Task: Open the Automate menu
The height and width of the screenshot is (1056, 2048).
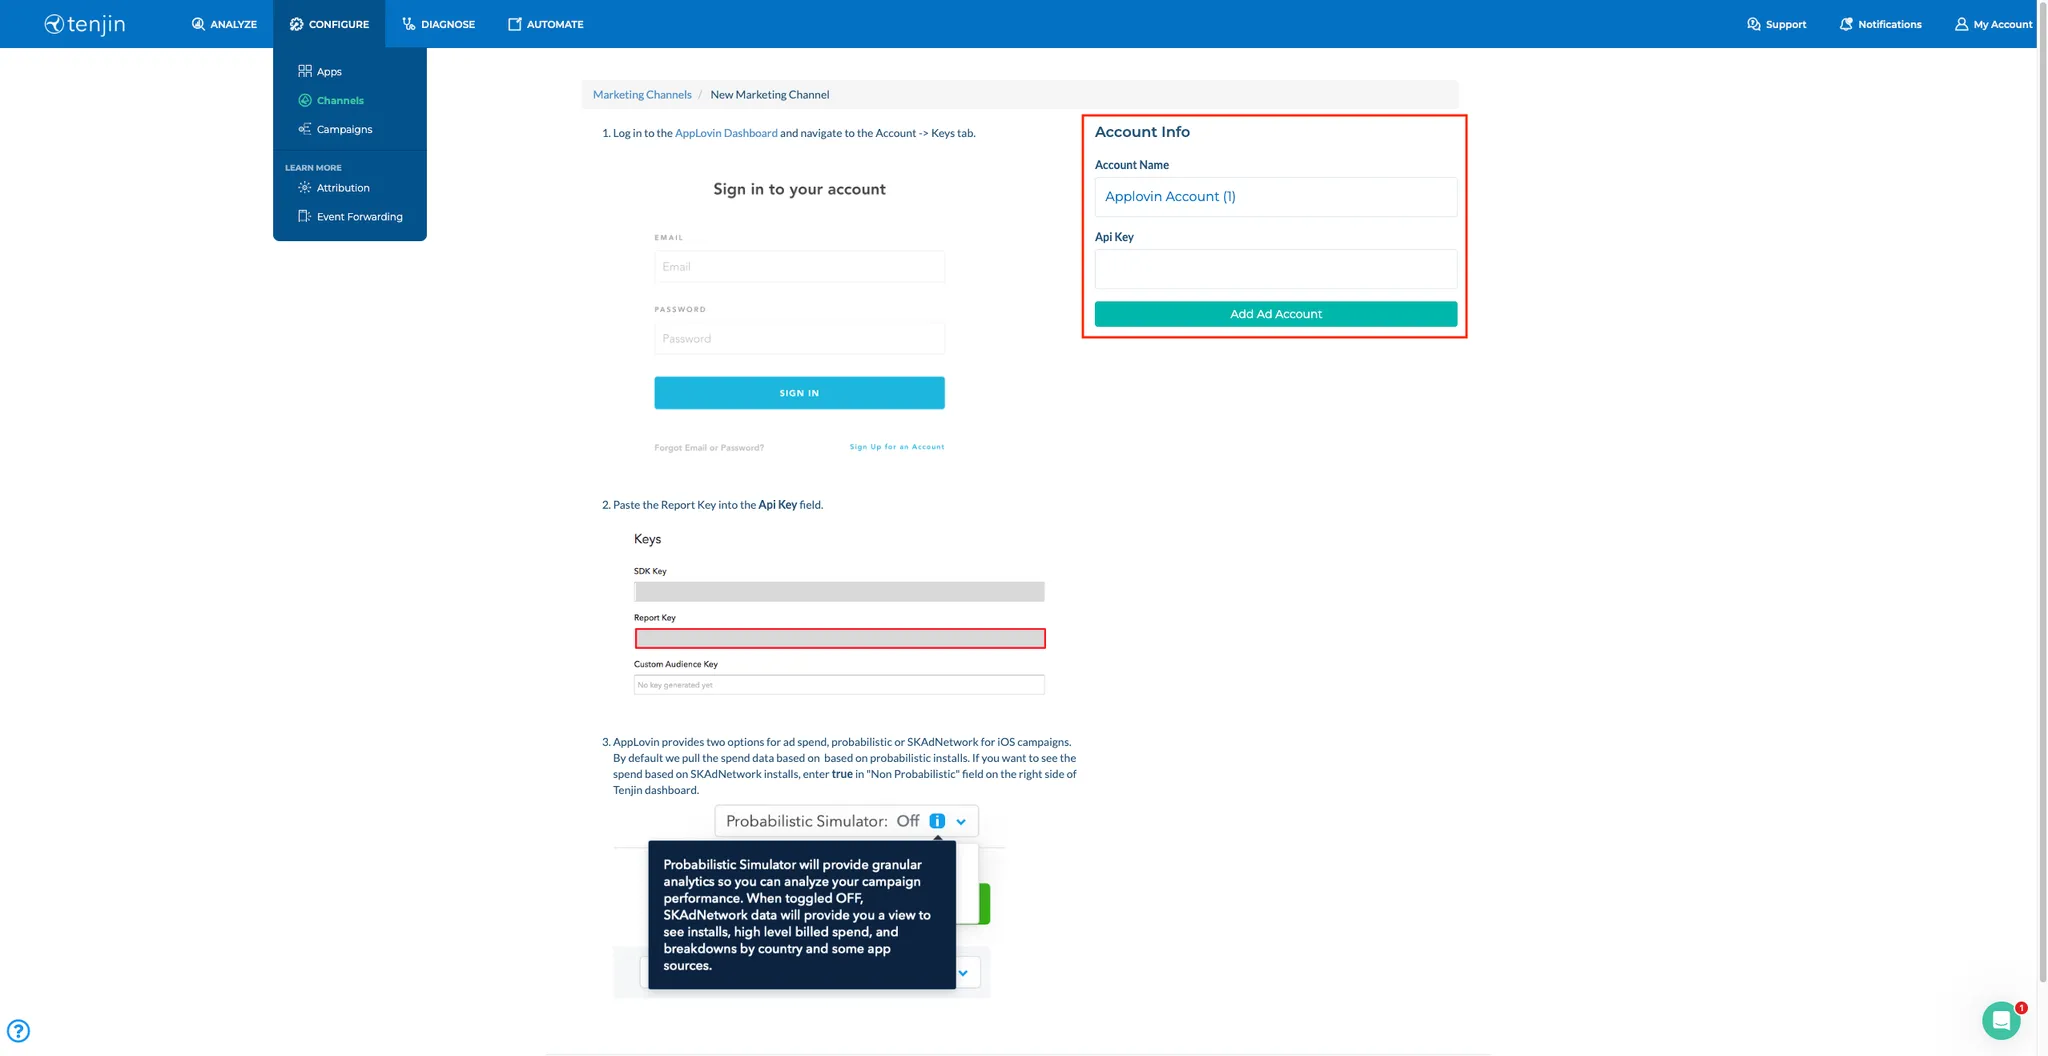Action: pyautogui.click(x=546, y=24)
